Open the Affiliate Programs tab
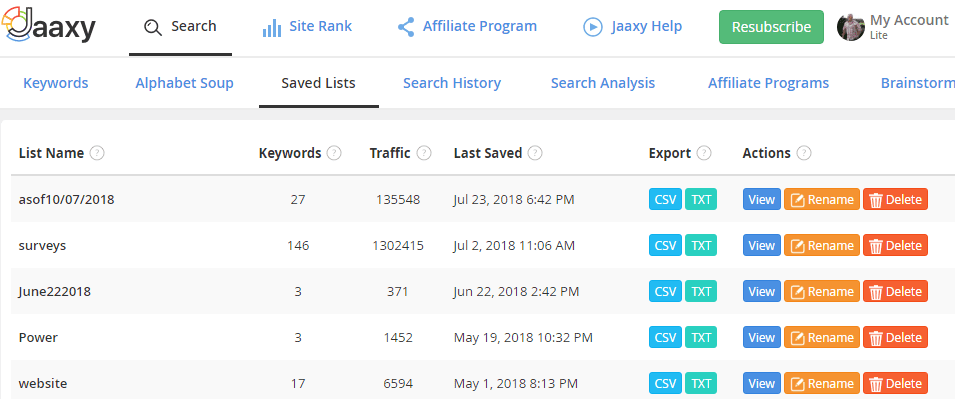 768,83
